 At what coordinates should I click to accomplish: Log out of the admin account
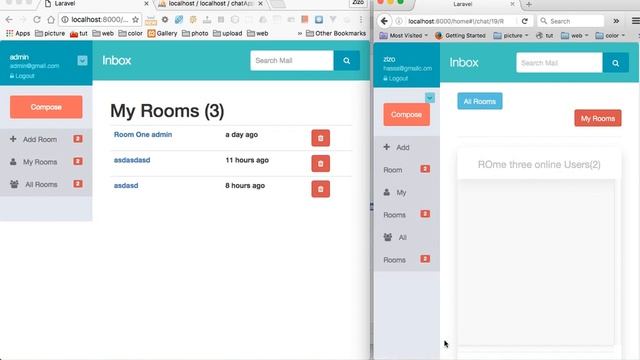point(22,76)
